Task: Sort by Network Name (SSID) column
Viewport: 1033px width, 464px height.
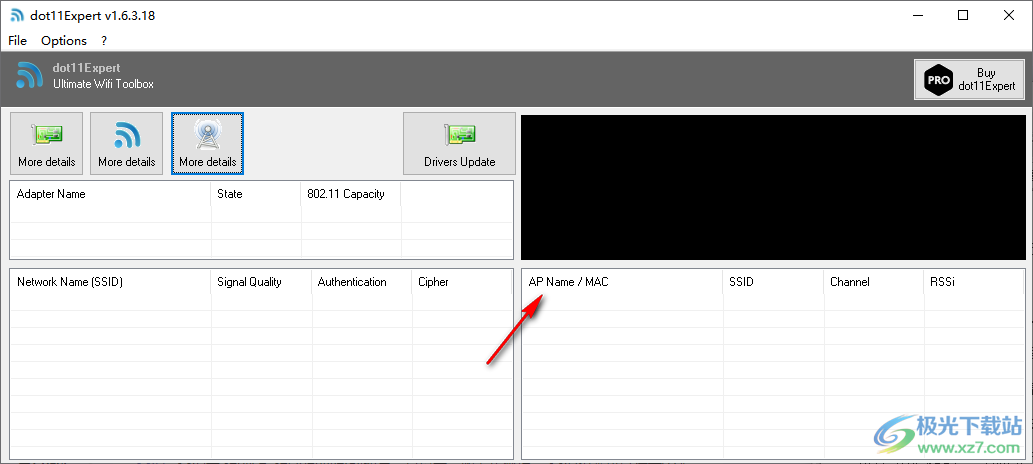Action: pos(111,282)
